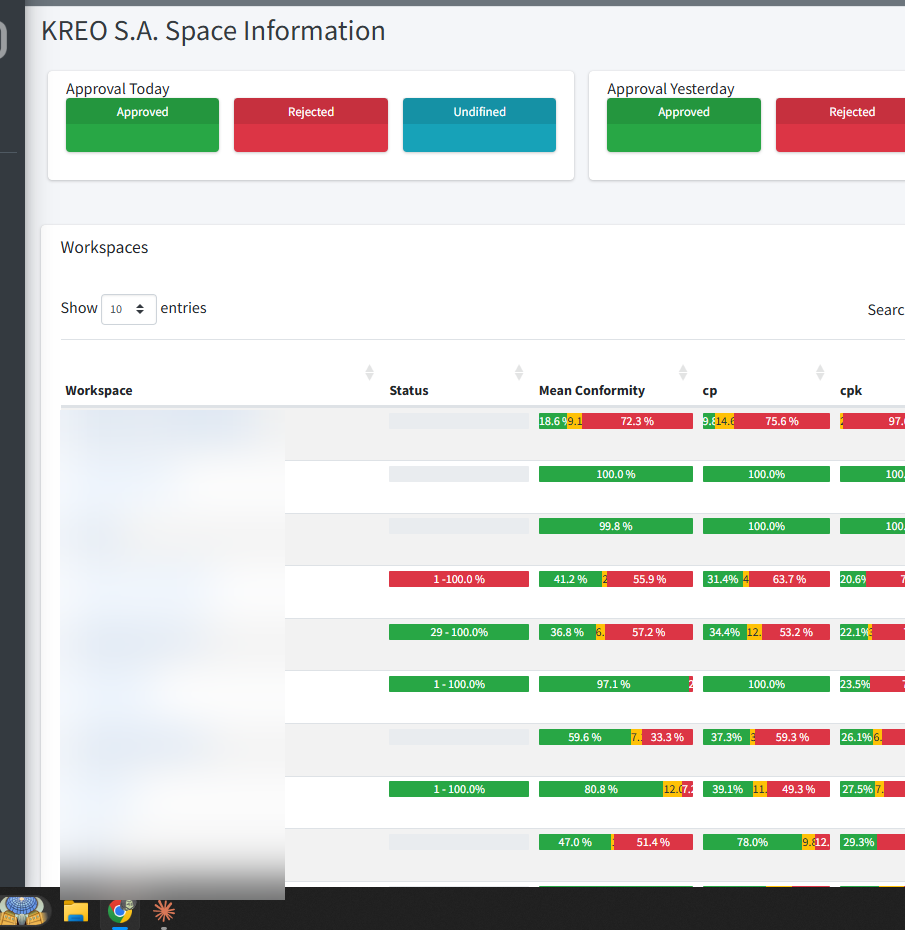Click the 49.3 % red cp segment

coord(798,789)
